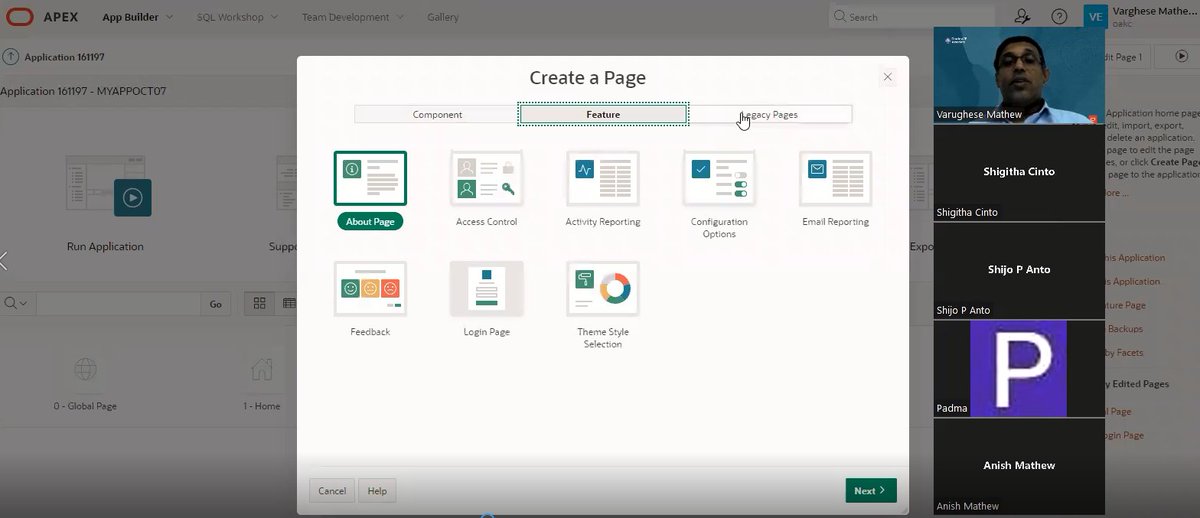Click the Application 161197 up arrow icon
Screen dimensions: 1200x518
[x=11, y=57]
